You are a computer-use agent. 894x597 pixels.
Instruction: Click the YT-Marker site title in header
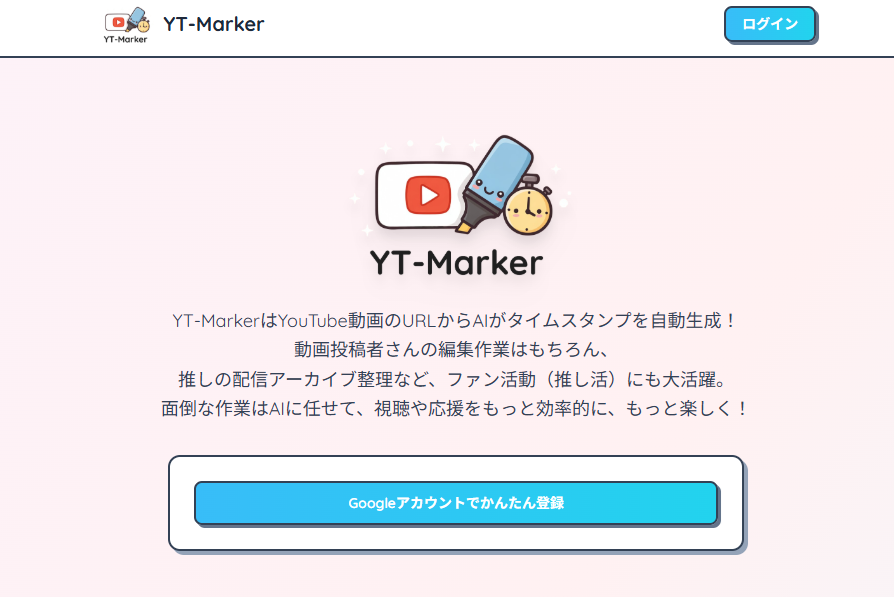point(213,24)
